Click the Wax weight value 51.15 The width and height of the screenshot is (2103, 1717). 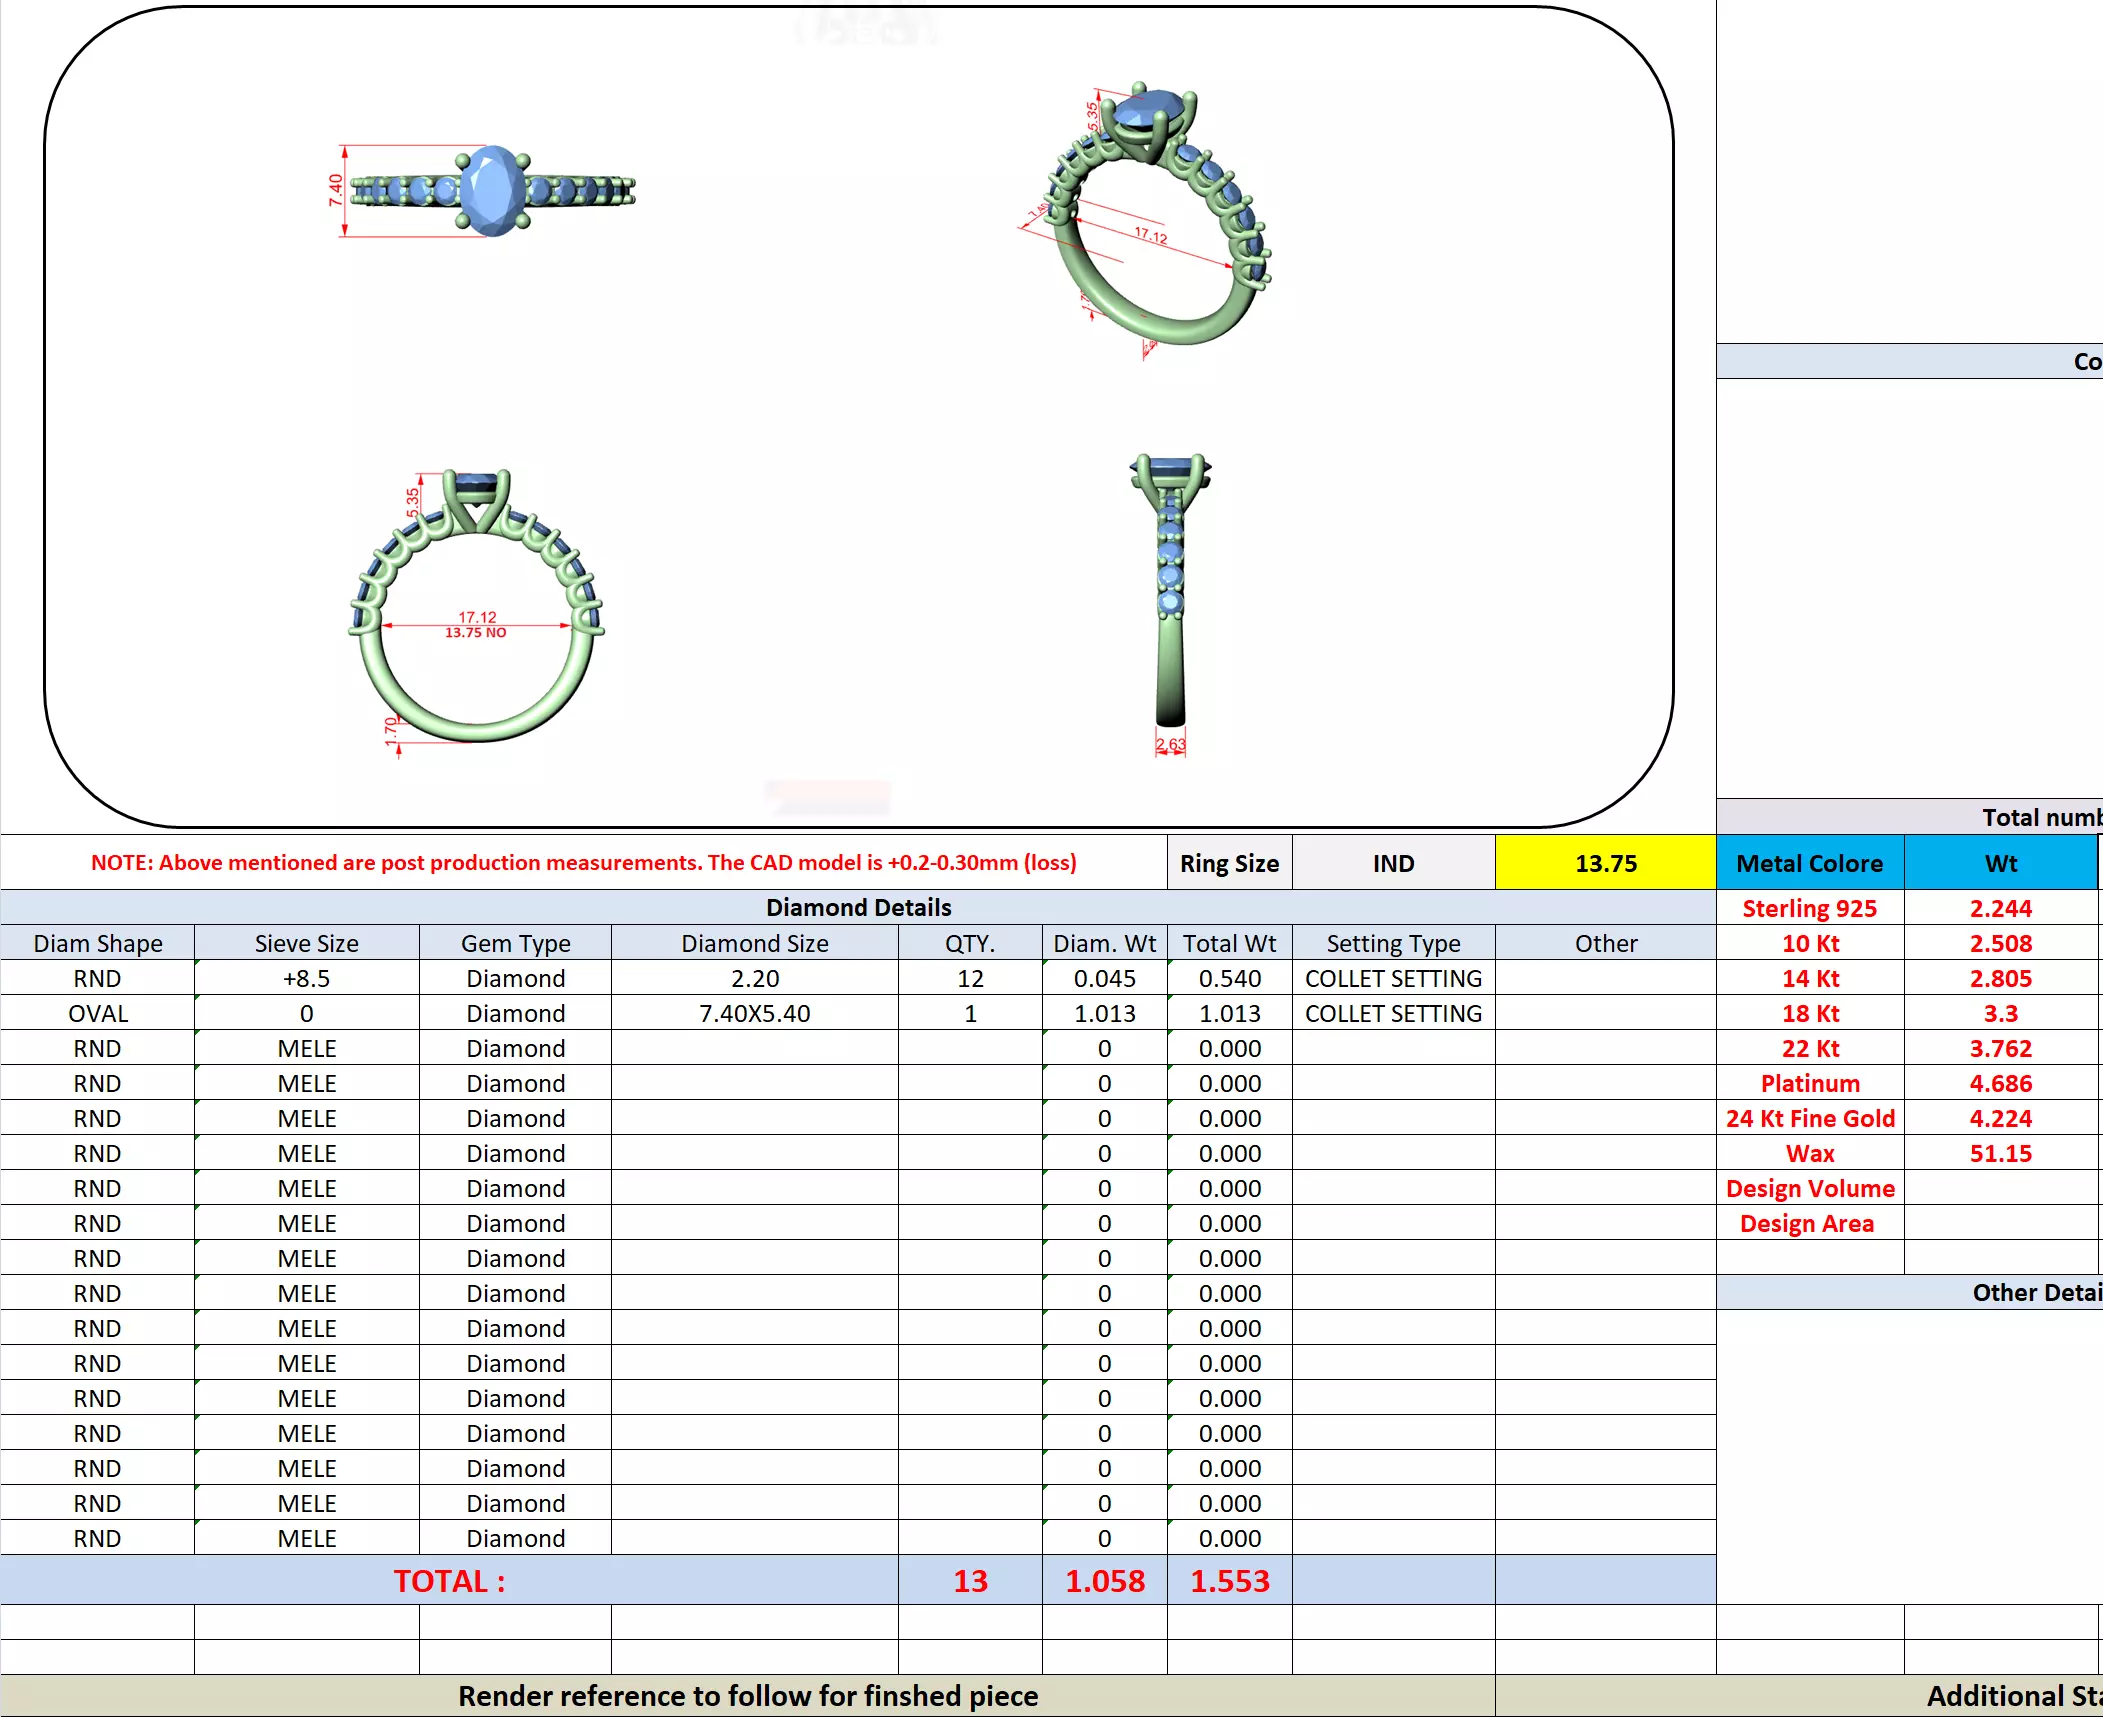tap(2000, 1153)
